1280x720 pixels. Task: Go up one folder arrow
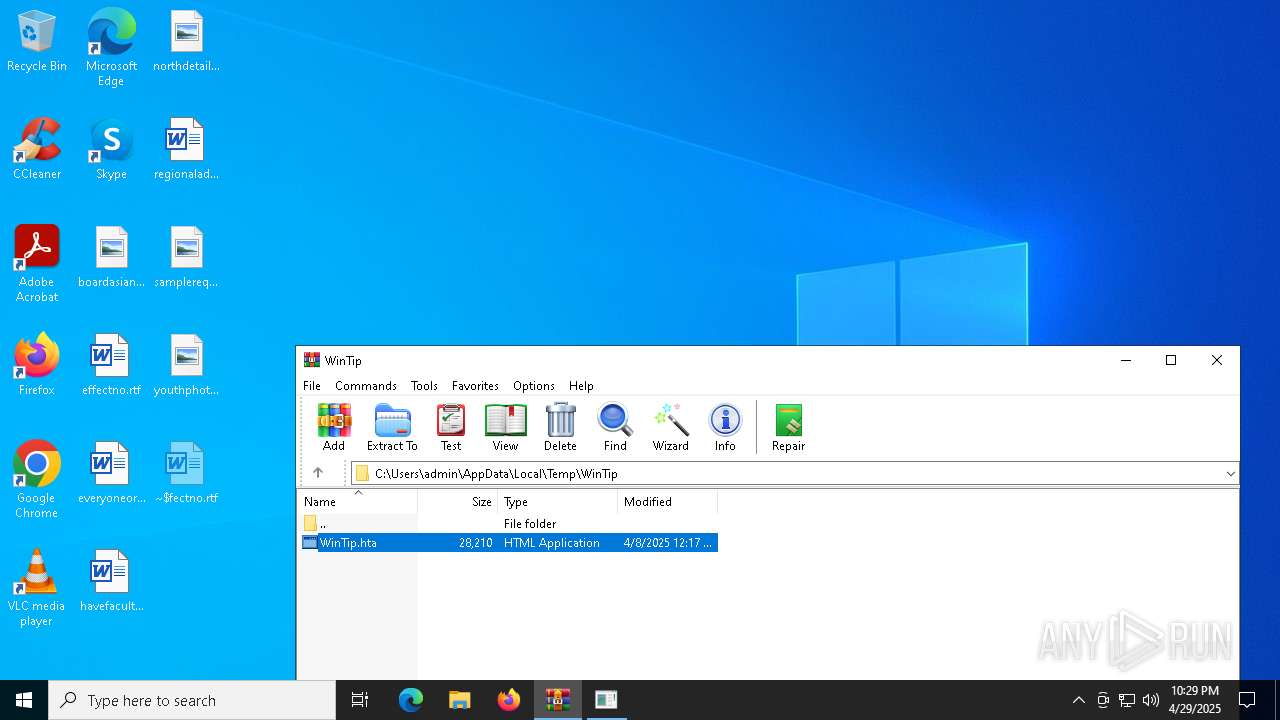(318, 473)
